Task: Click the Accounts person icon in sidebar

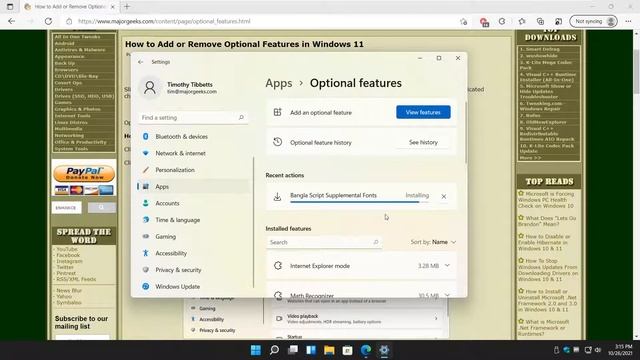Action: pyautogui.click(x=146, y=203)
